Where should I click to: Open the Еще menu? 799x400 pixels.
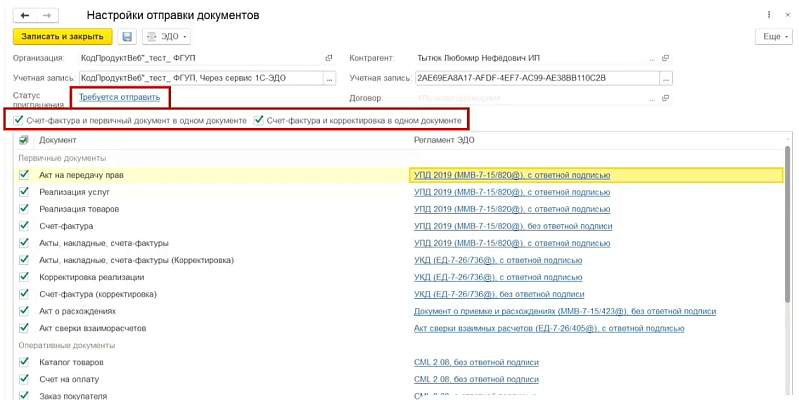tap(774, 37)
